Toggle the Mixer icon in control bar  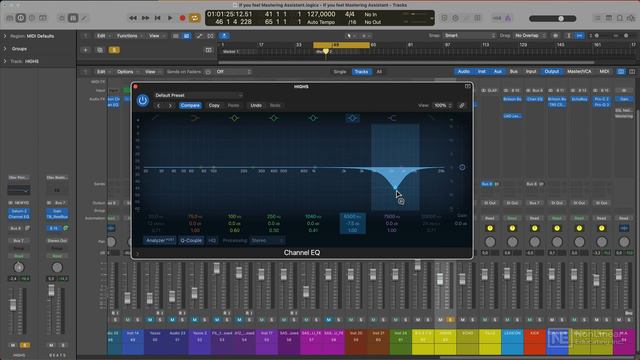pos(73,18)
